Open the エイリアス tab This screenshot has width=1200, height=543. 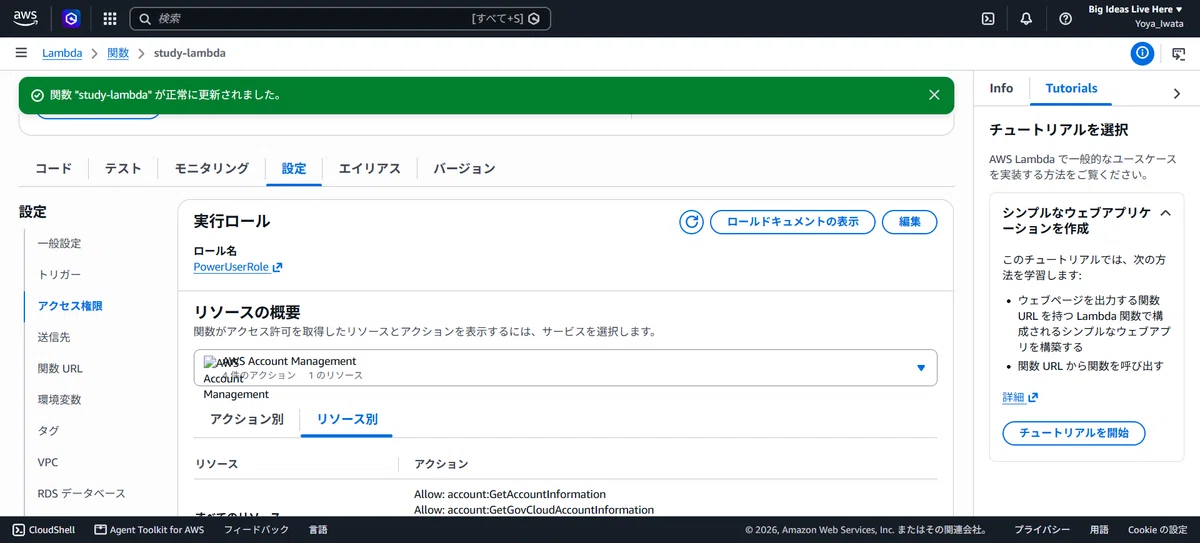[x=369, y=169]
